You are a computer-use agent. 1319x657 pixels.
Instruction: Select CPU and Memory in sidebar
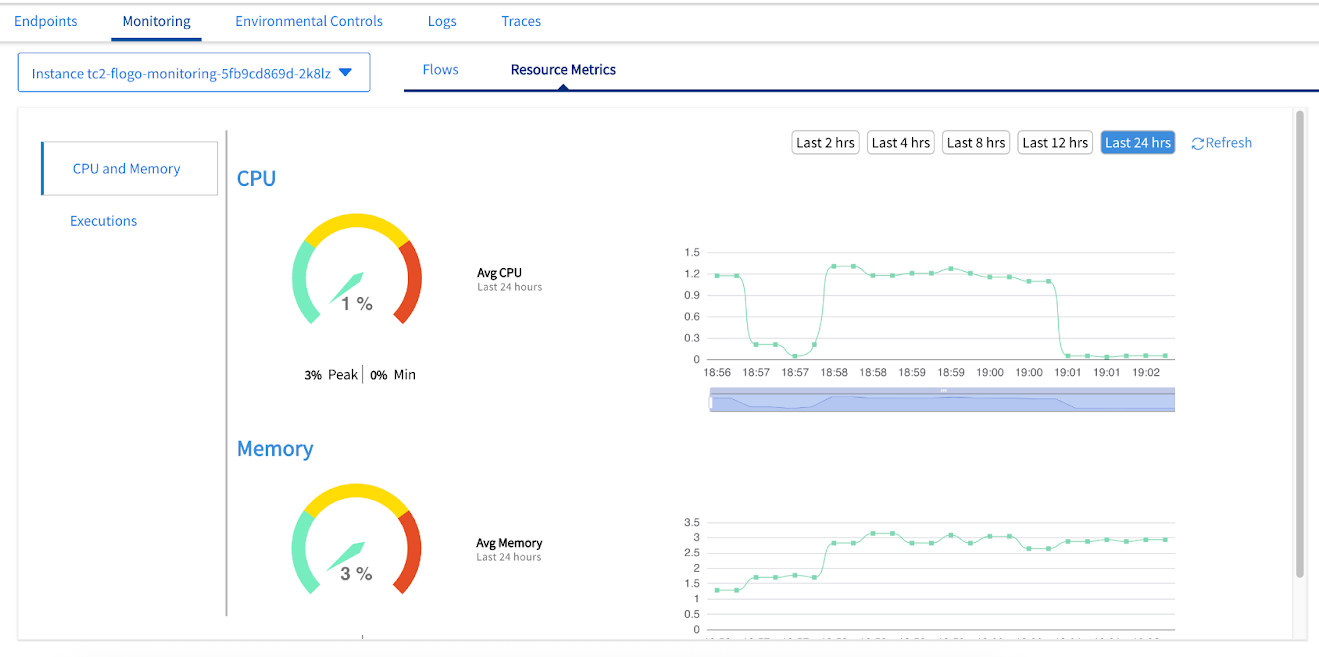coord(127,169)
